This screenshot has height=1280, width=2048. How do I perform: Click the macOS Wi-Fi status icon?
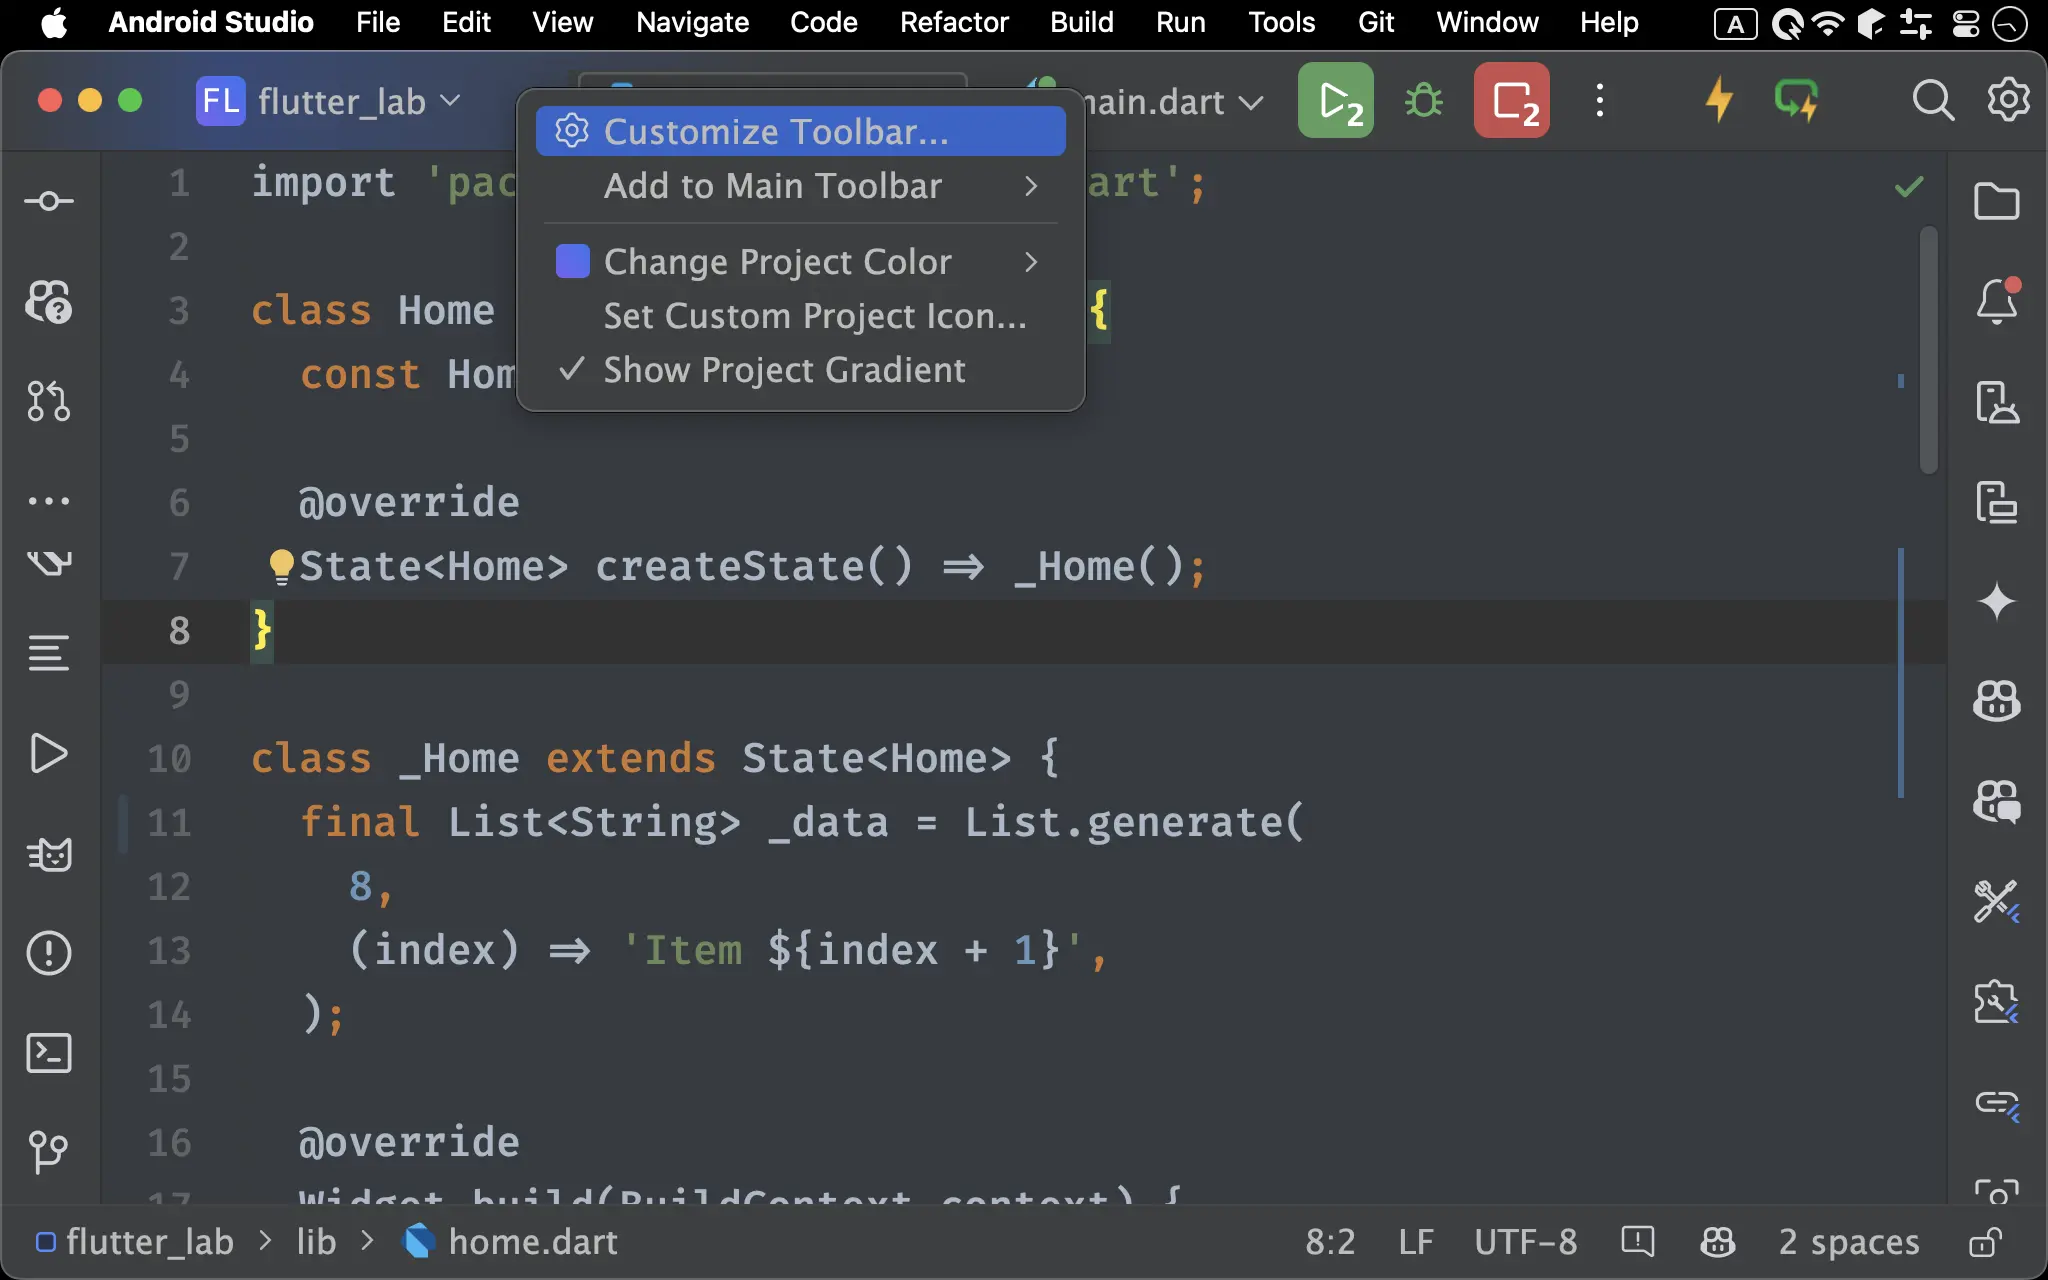[x=1828, y=22]
